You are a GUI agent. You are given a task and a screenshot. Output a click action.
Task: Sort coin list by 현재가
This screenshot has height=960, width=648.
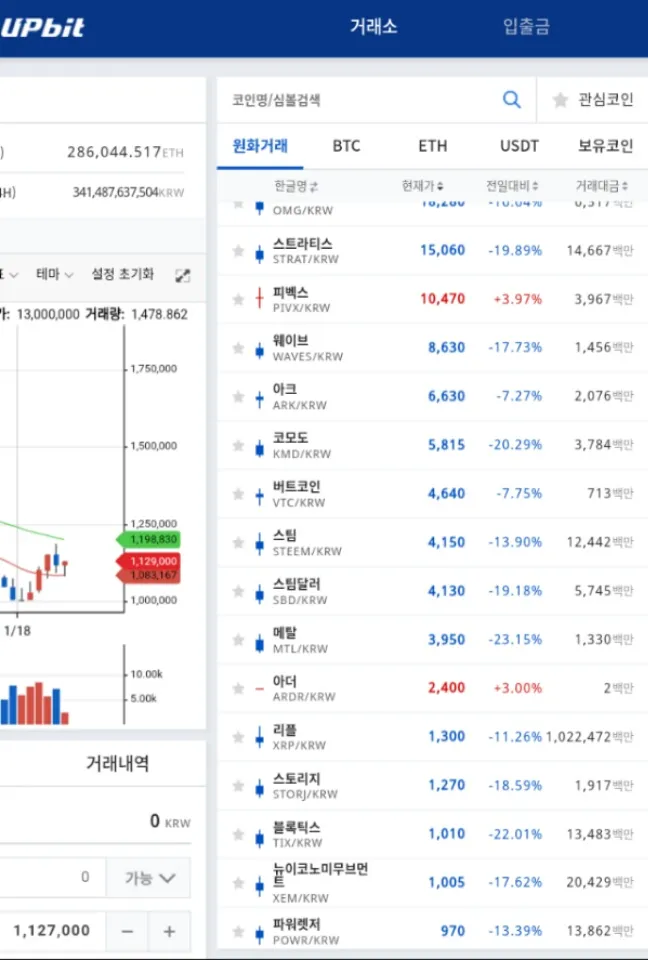pyautogui.click(x=423, y=186)
